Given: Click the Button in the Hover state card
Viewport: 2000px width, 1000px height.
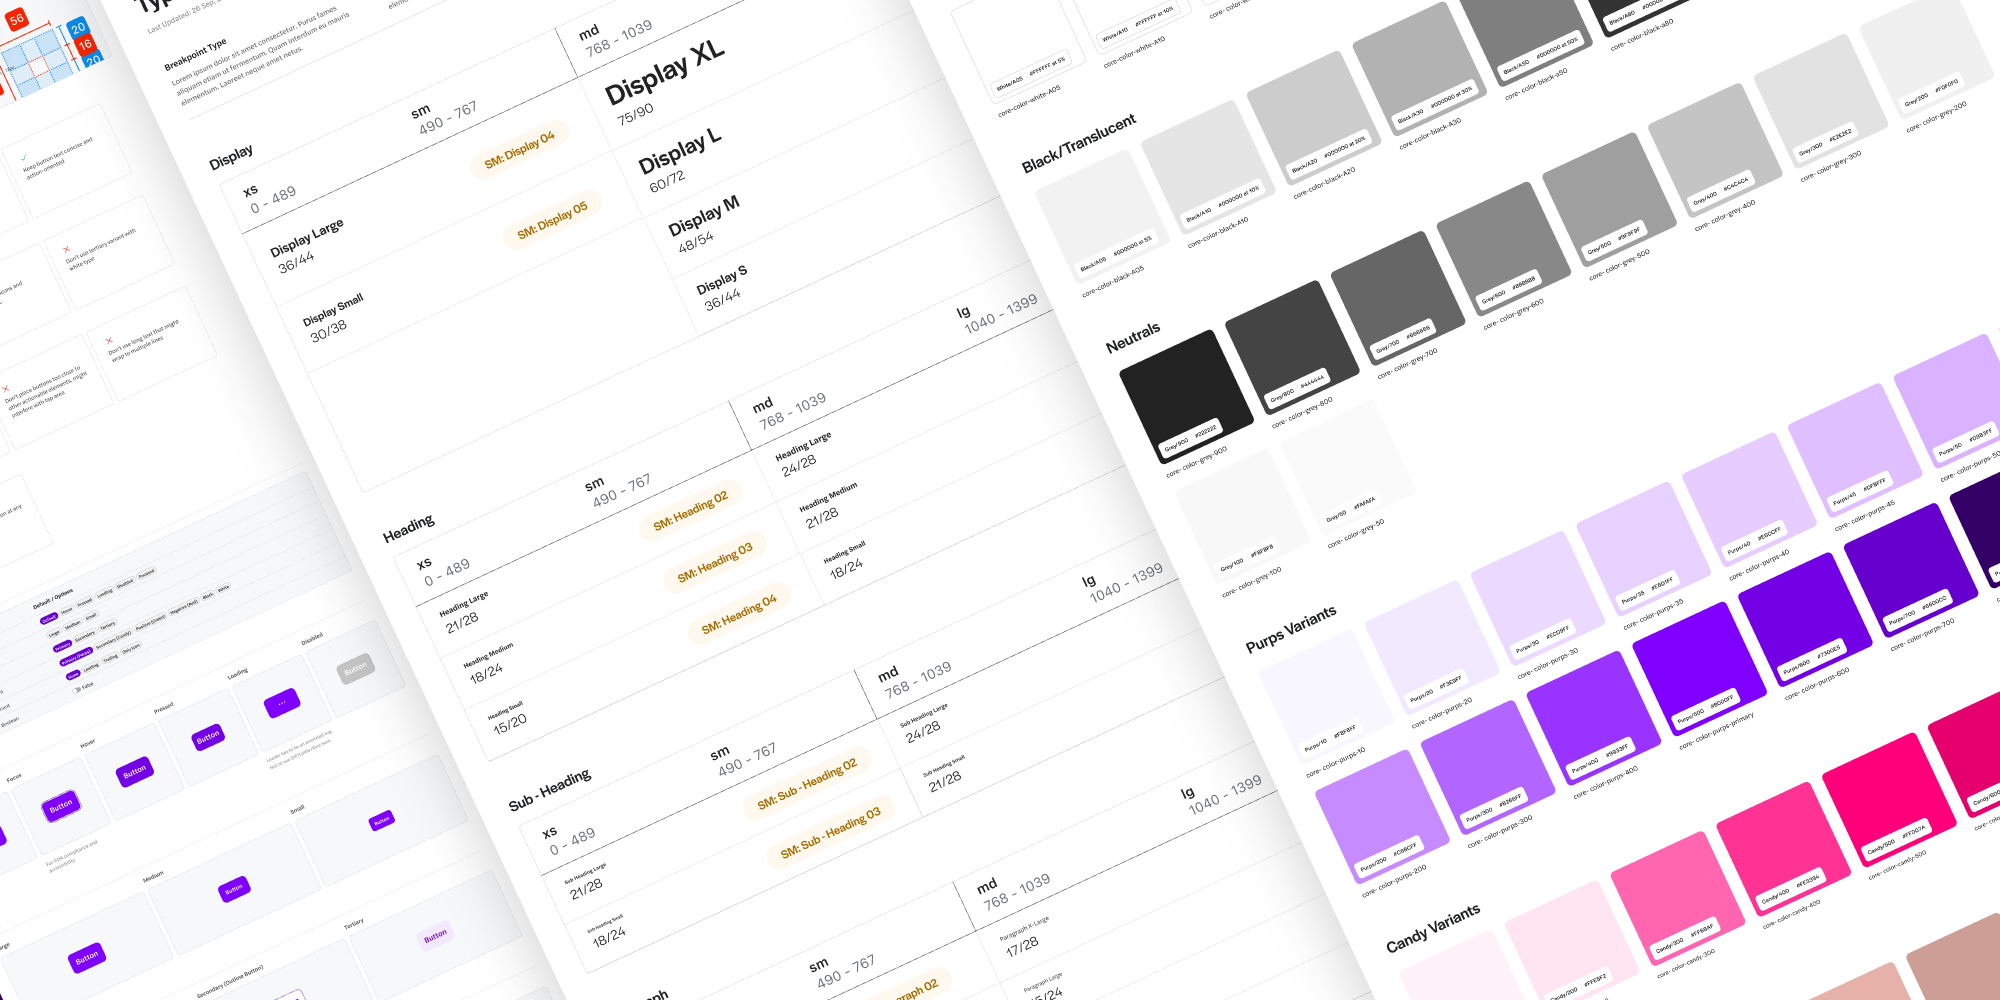Looking at the screenshot, I should click(135, 772).
